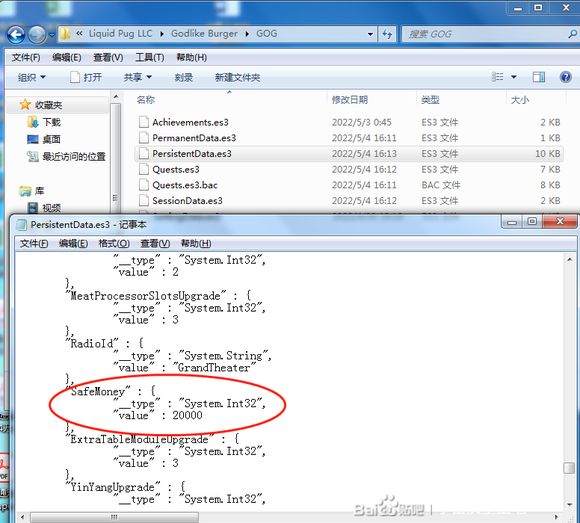Open Notepad's 格式(O) menu
Image resolution: width=580 pixels, height=523 pixels.
pos(114,243)
